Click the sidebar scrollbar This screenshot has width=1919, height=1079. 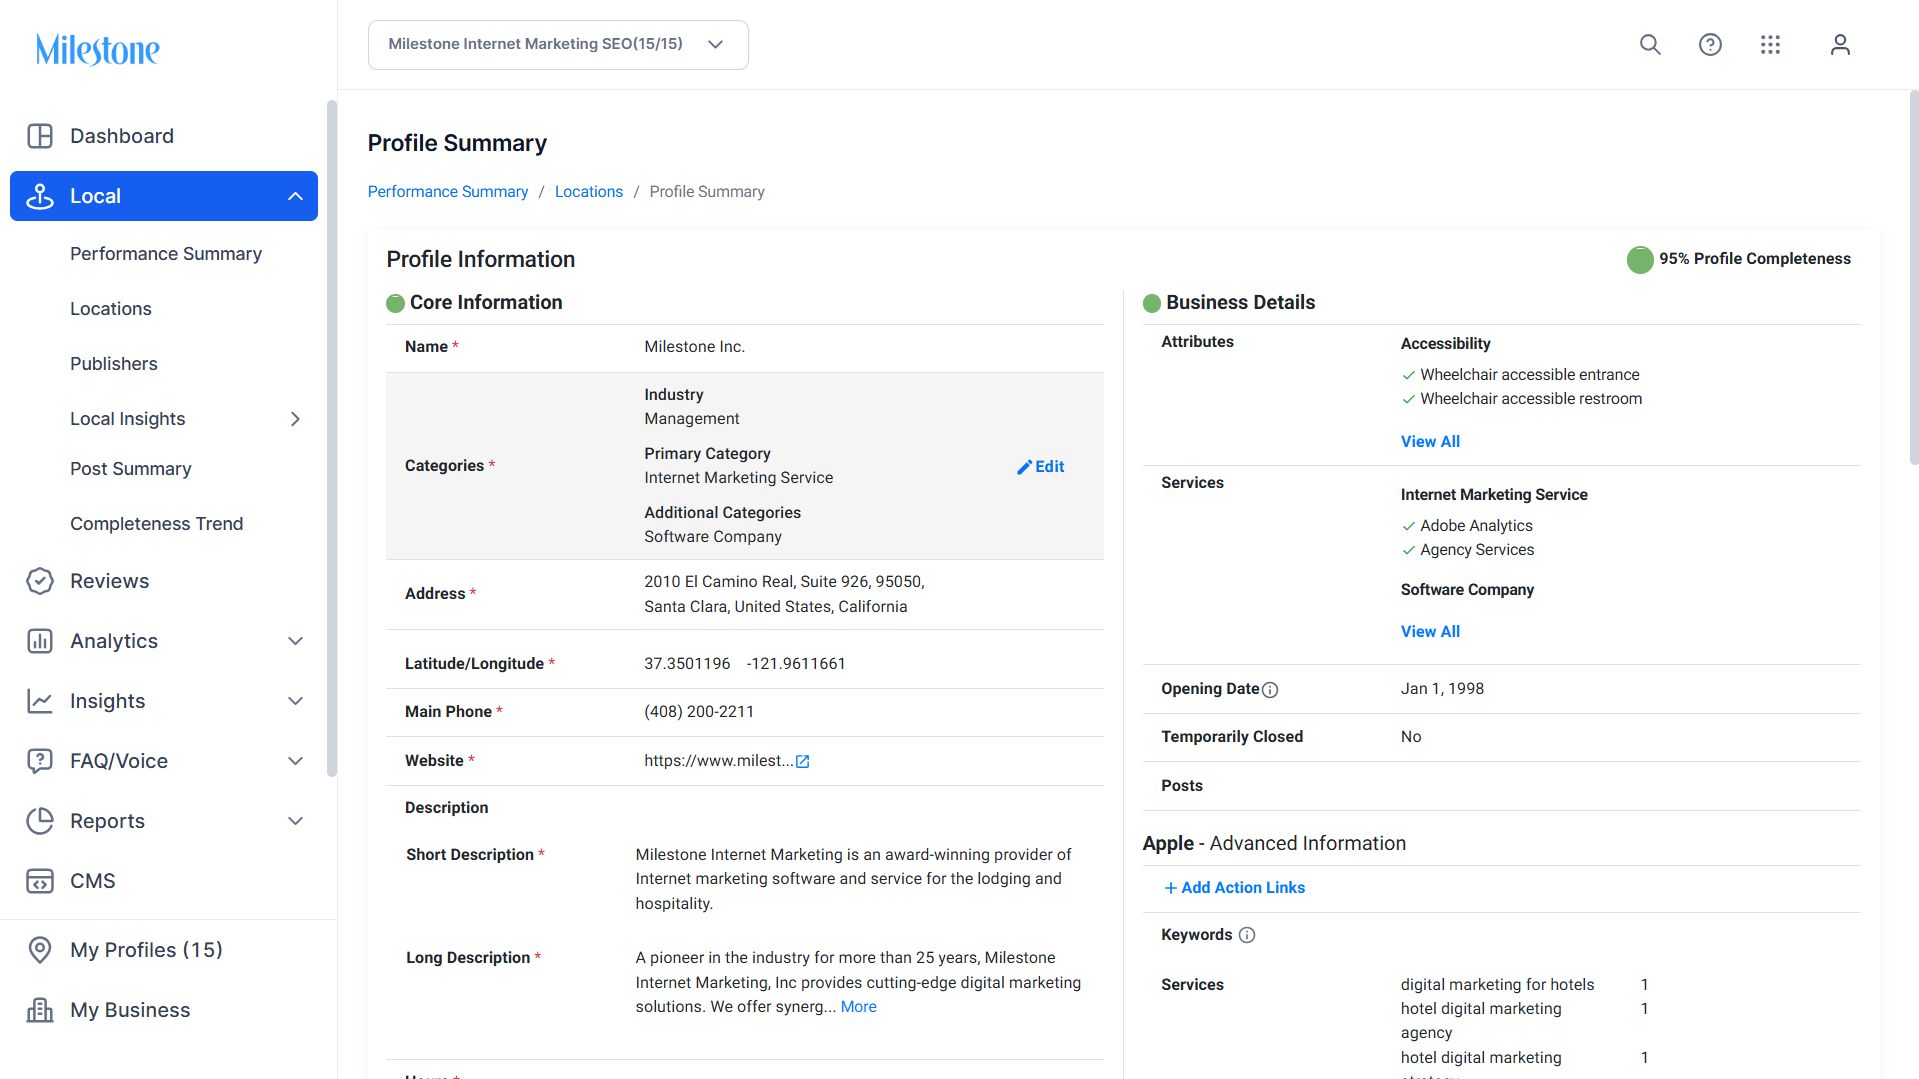[x=332, y=438]
